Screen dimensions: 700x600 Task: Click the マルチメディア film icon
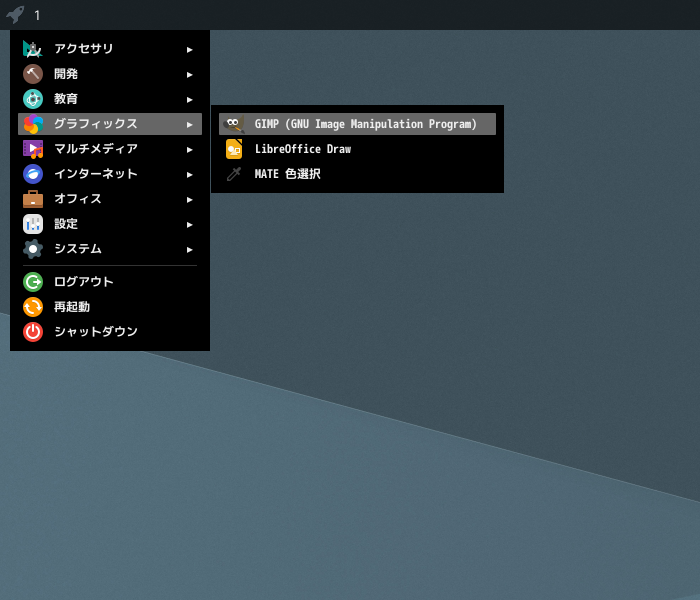33,149
